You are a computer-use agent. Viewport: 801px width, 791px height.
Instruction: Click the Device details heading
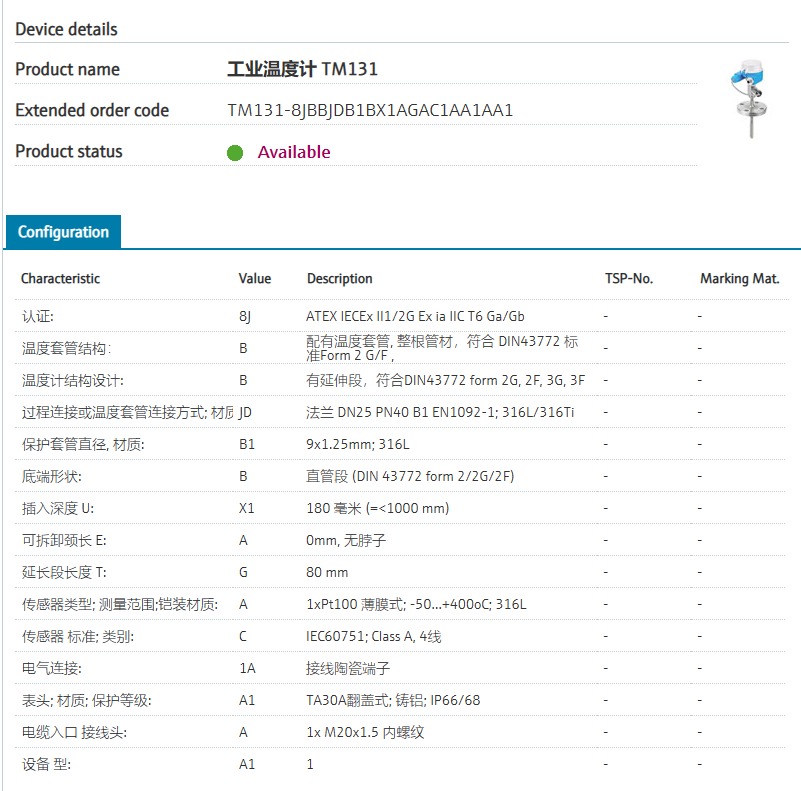coord(66,29)
